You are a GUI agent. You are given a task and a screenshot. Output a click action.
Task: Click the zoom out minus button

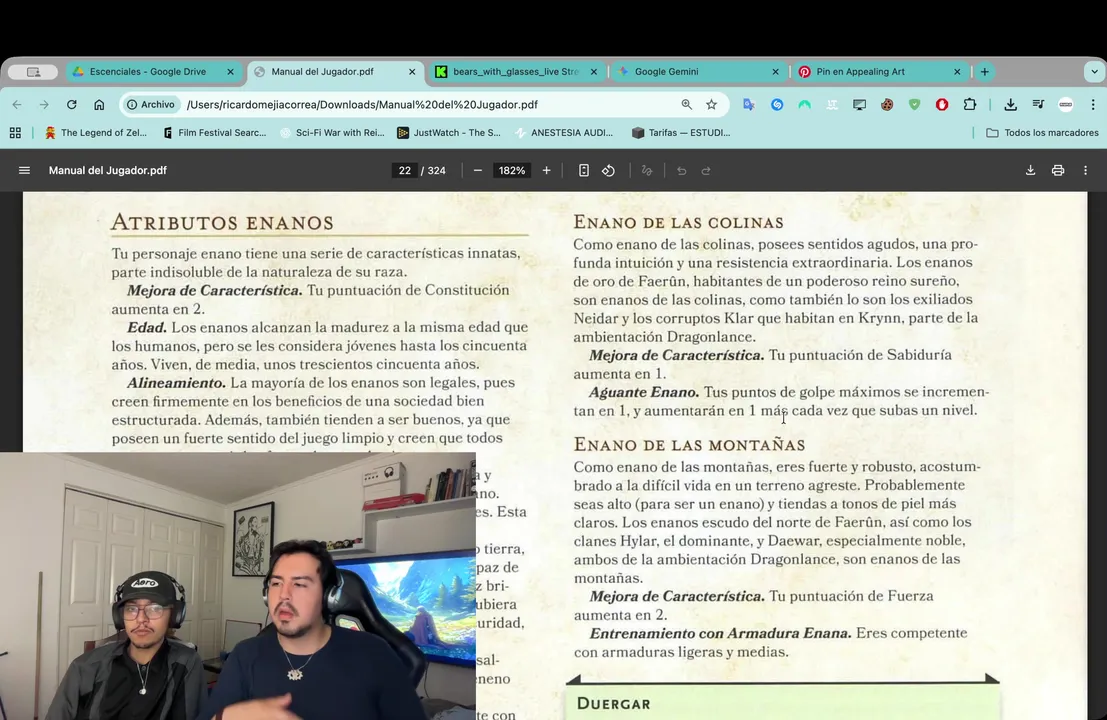pyautogui.click(x=478, y=170)
